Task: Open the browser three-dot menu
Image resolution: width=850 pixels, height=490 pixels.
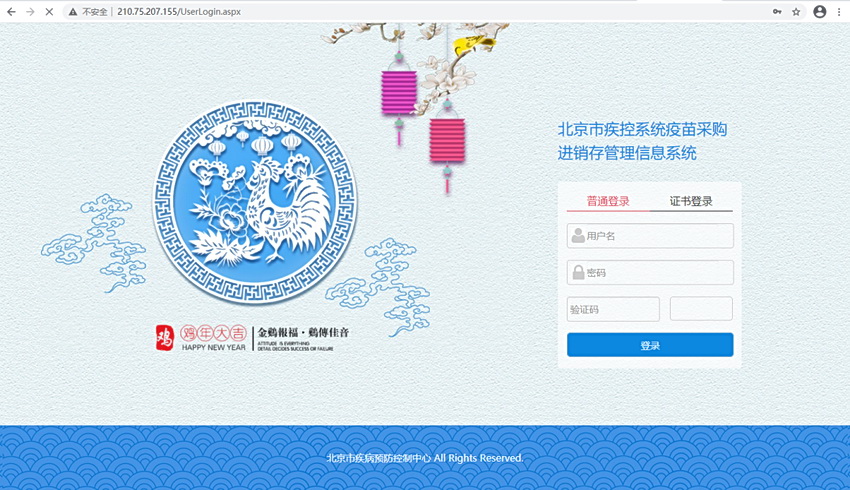Action: point(840,11)
